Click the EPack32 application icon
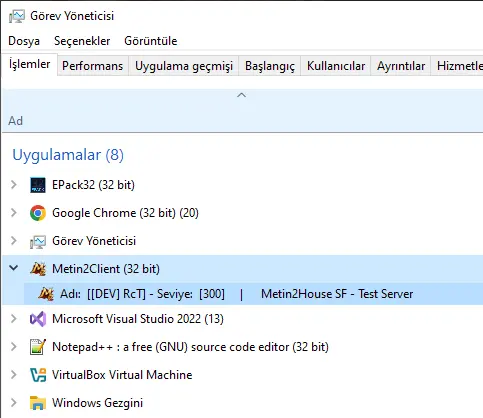This screenshot has height=418, width=483. point(38,185)
